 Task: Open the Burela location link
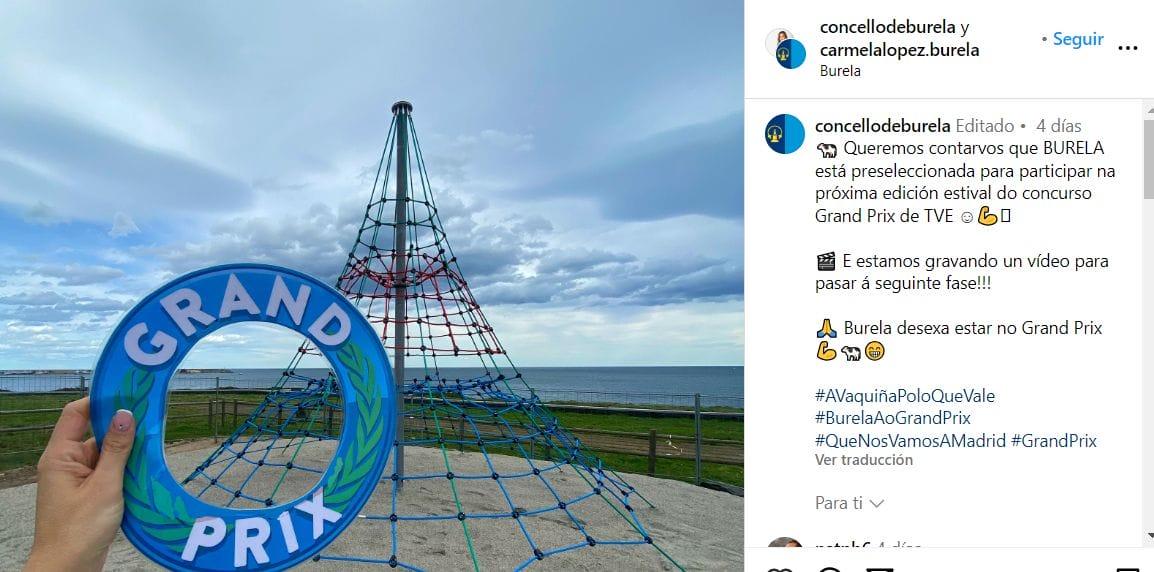(840, 71)
